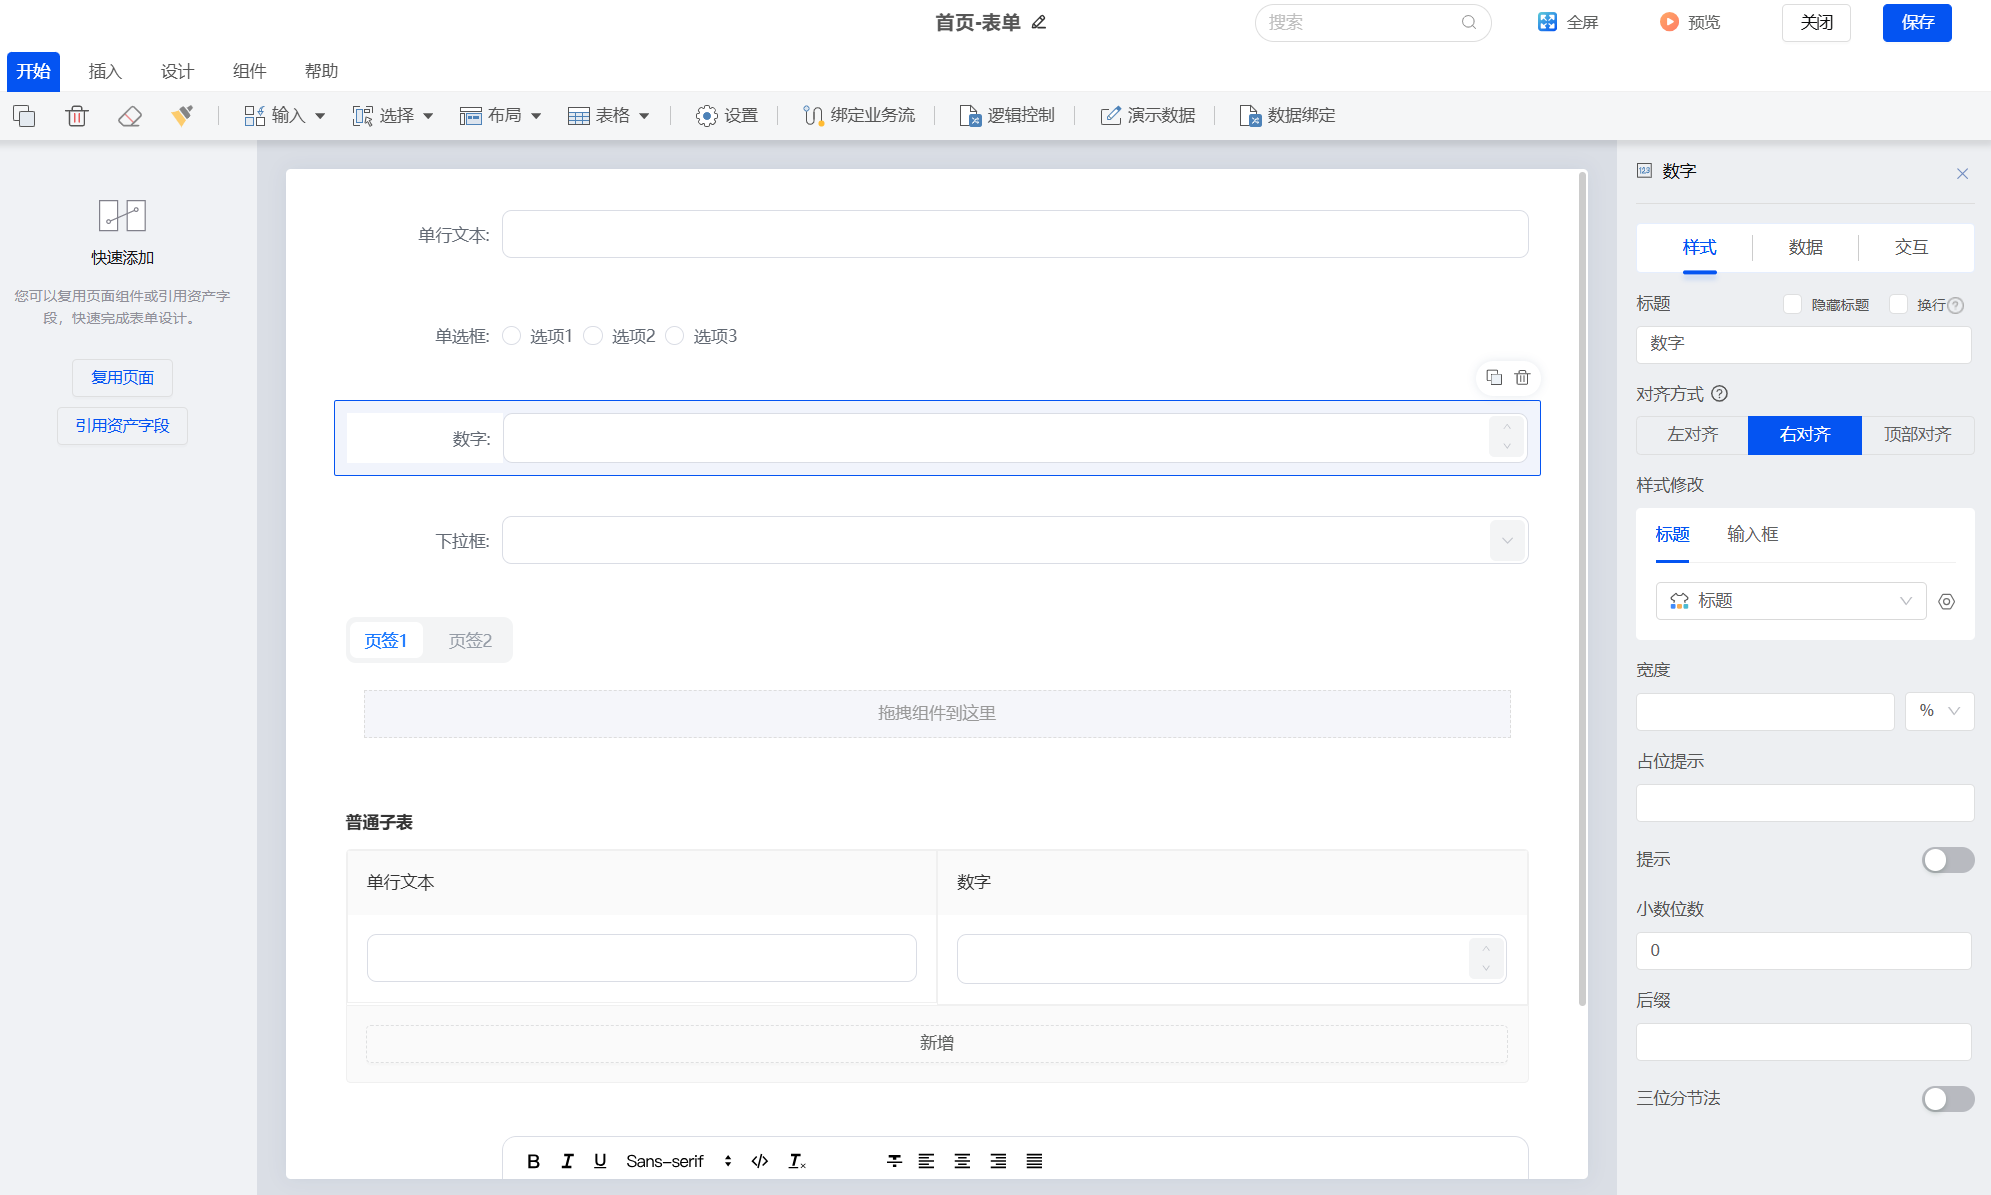1991x1195 pixels.
Task: Open 绑定业务流 in toolbar
Action: coord(859,116)
